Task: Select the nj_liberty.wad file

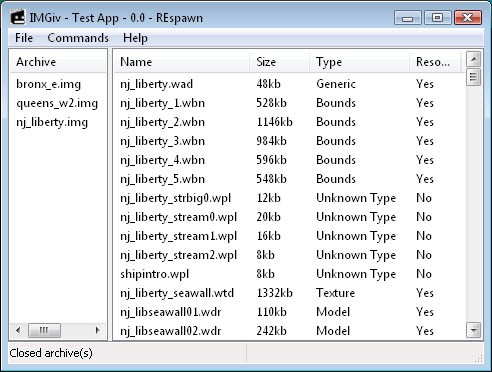Action: (x=157, y=84)
